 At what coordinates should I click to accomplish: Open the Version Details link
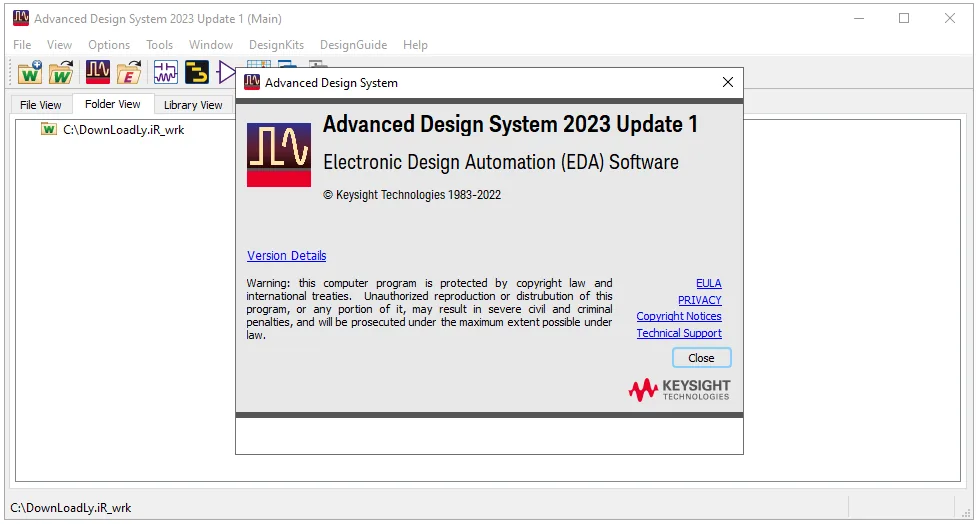[x=286, y=255]
